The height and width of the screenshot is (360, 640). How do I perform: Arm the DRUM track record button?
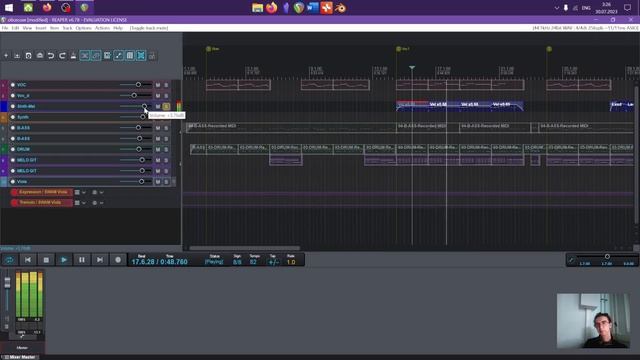coord(13,149)
